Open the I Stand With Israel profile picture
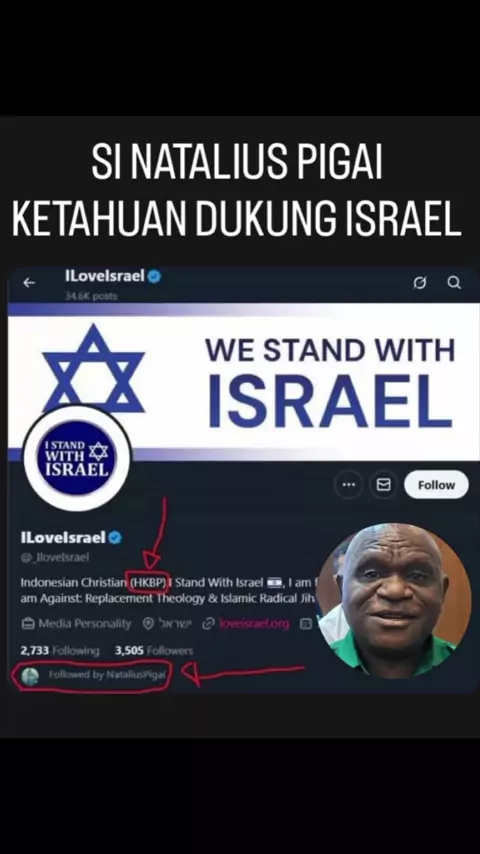480x854 pixels. tap(77, 458)
